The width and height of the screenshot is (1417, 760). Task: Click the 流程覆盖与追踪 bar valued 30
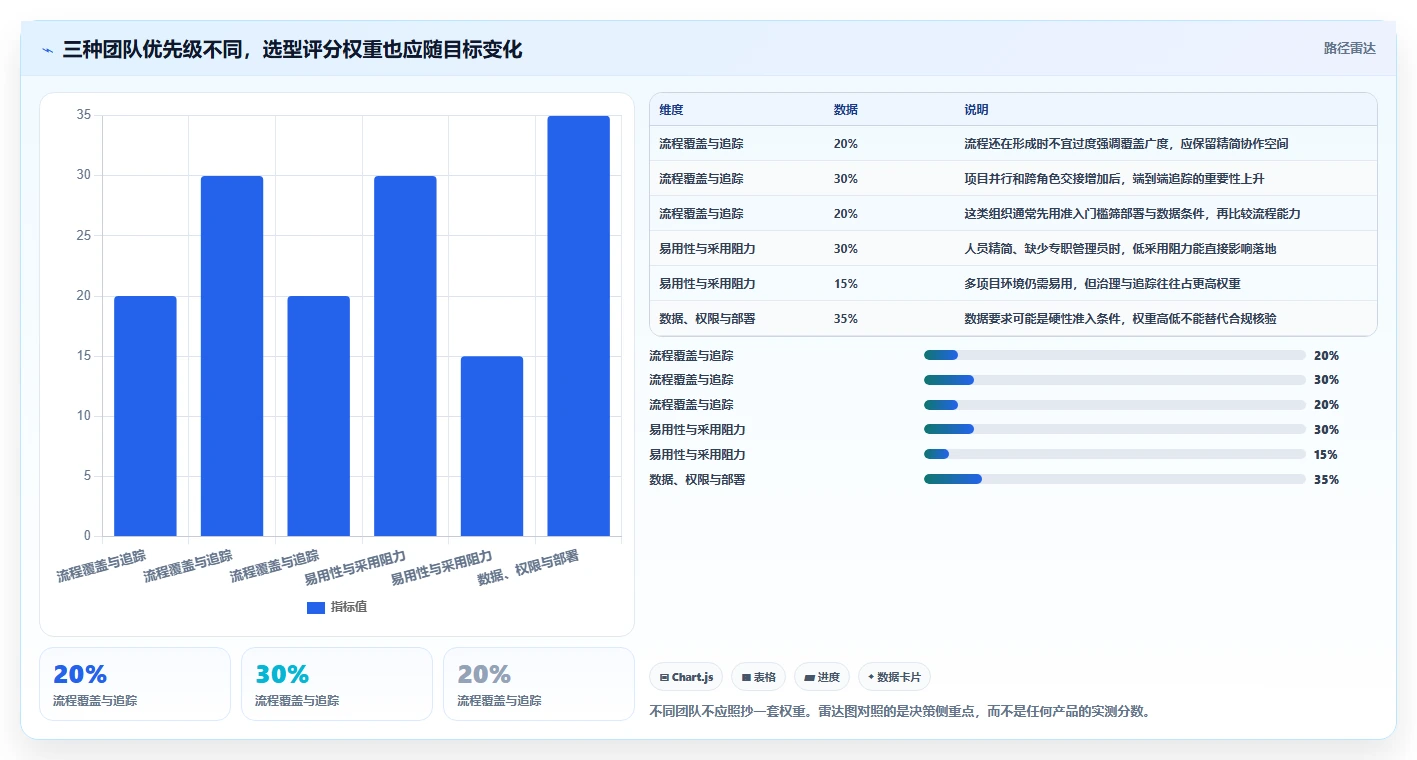point(232,356)
